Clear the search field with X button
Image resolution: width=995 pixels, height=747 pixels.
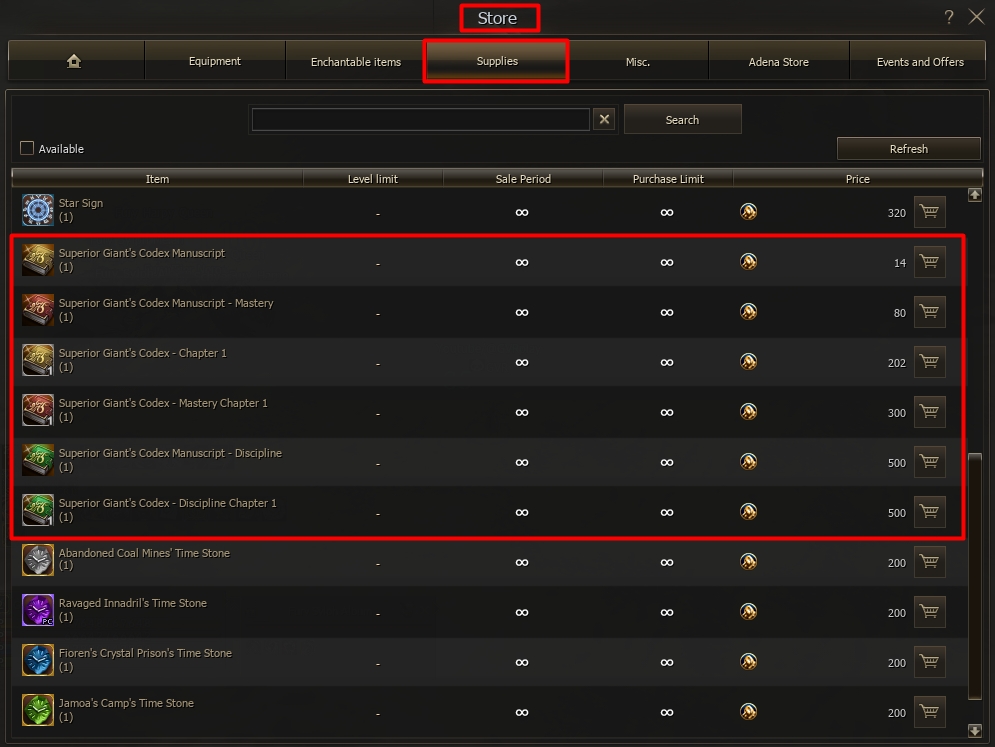604,120
